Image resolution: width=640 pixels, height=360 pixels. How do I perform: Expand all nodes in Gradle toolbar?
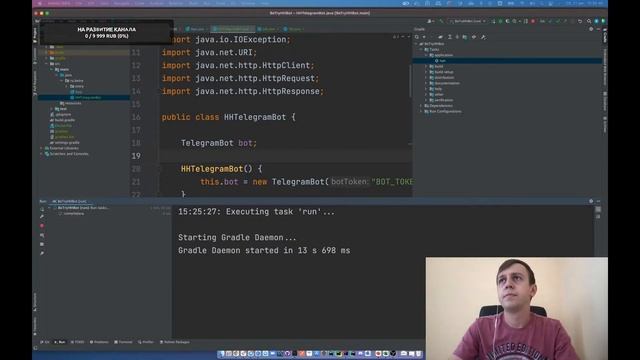[x=449, y=37]
